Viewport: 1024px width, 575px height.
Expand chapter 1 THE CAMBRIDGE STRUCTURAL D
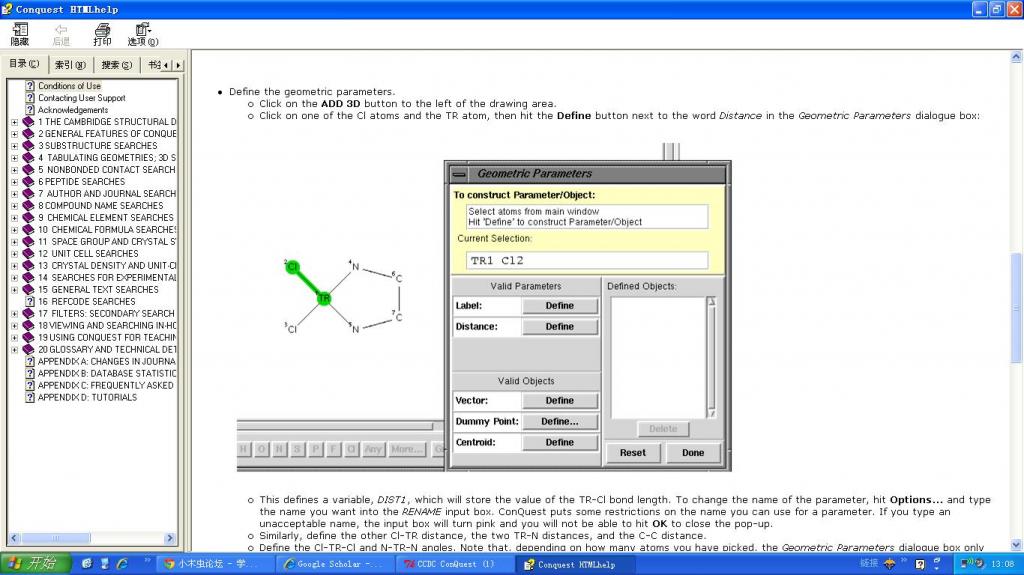14,122
